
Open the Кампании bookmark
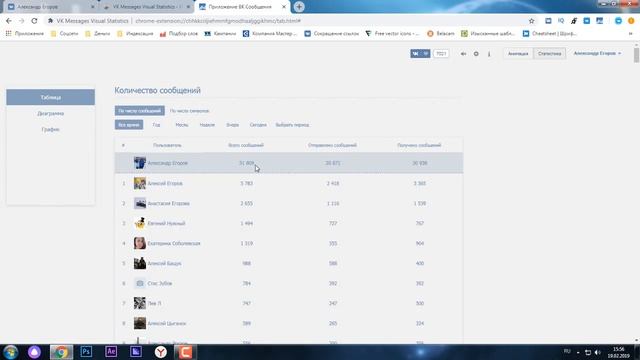point(220,33)
